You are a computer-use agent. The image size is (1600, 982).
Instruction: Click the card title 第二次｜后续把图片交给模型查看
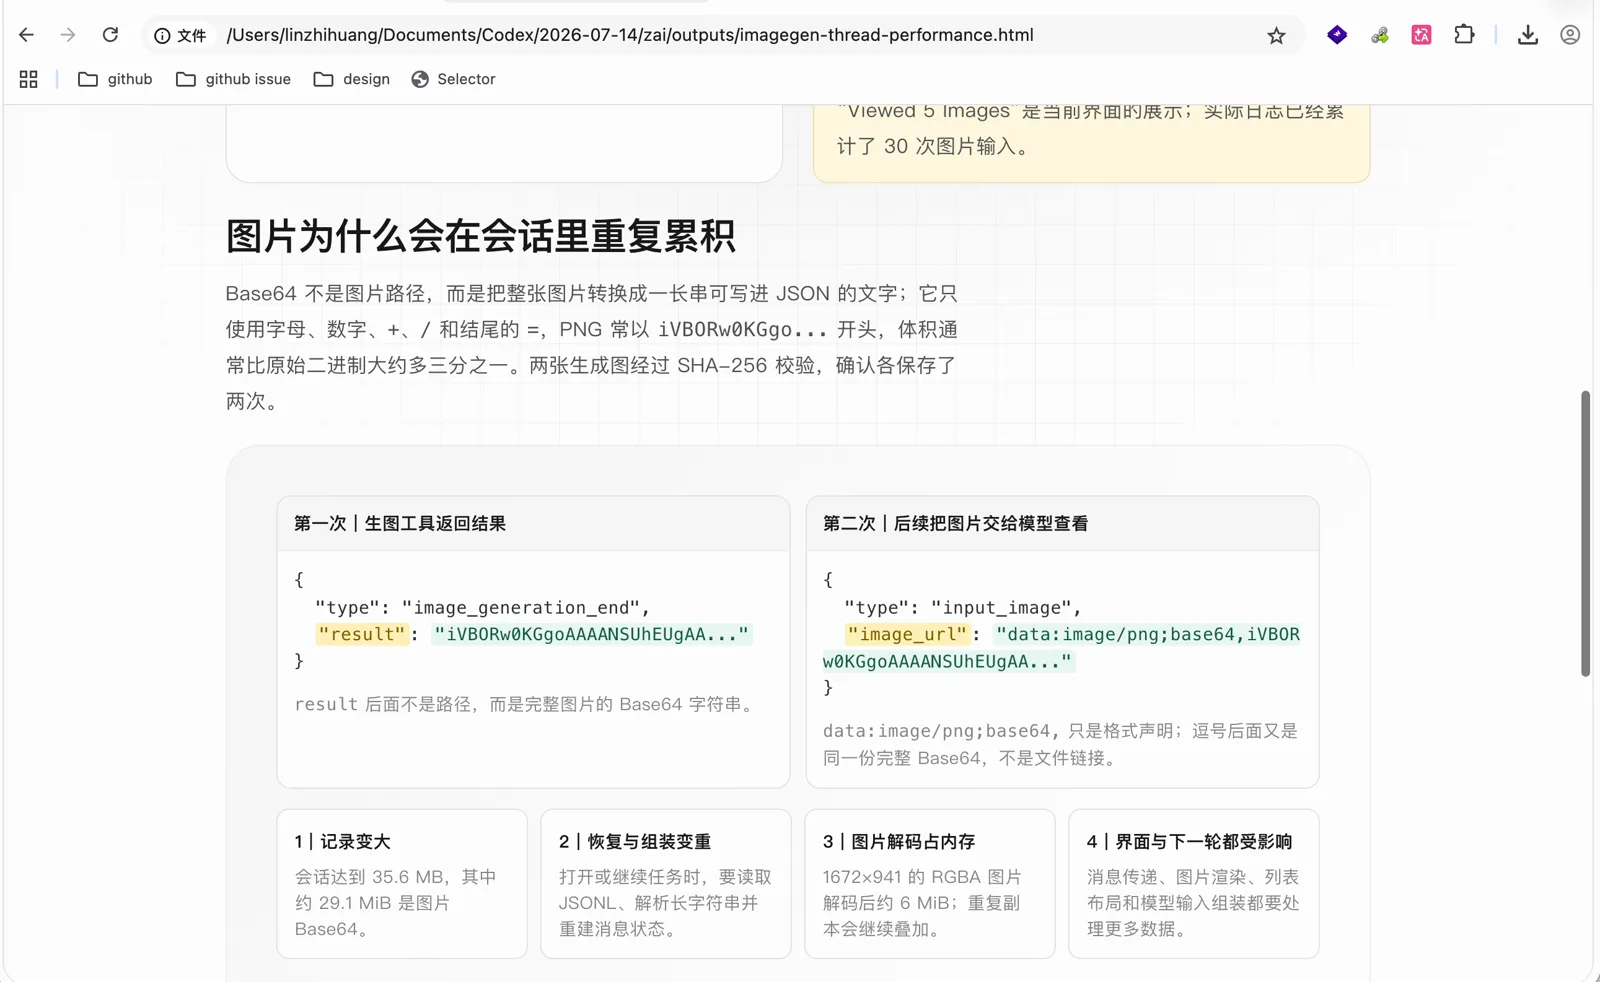955,523
